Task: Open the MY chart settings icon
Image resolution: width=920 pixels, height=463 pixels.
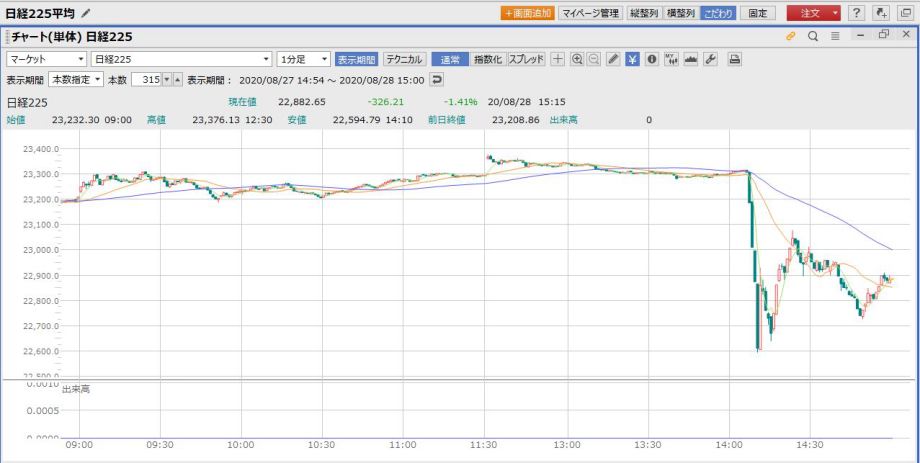Action: click(671, 59)
